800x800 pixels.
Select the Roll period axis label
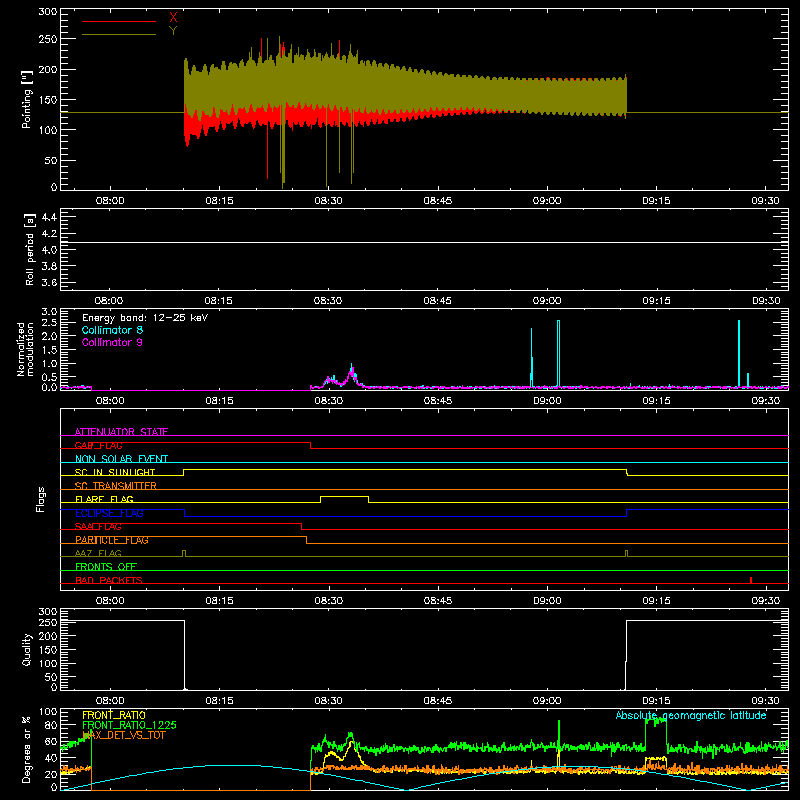[x=30, y=249]
